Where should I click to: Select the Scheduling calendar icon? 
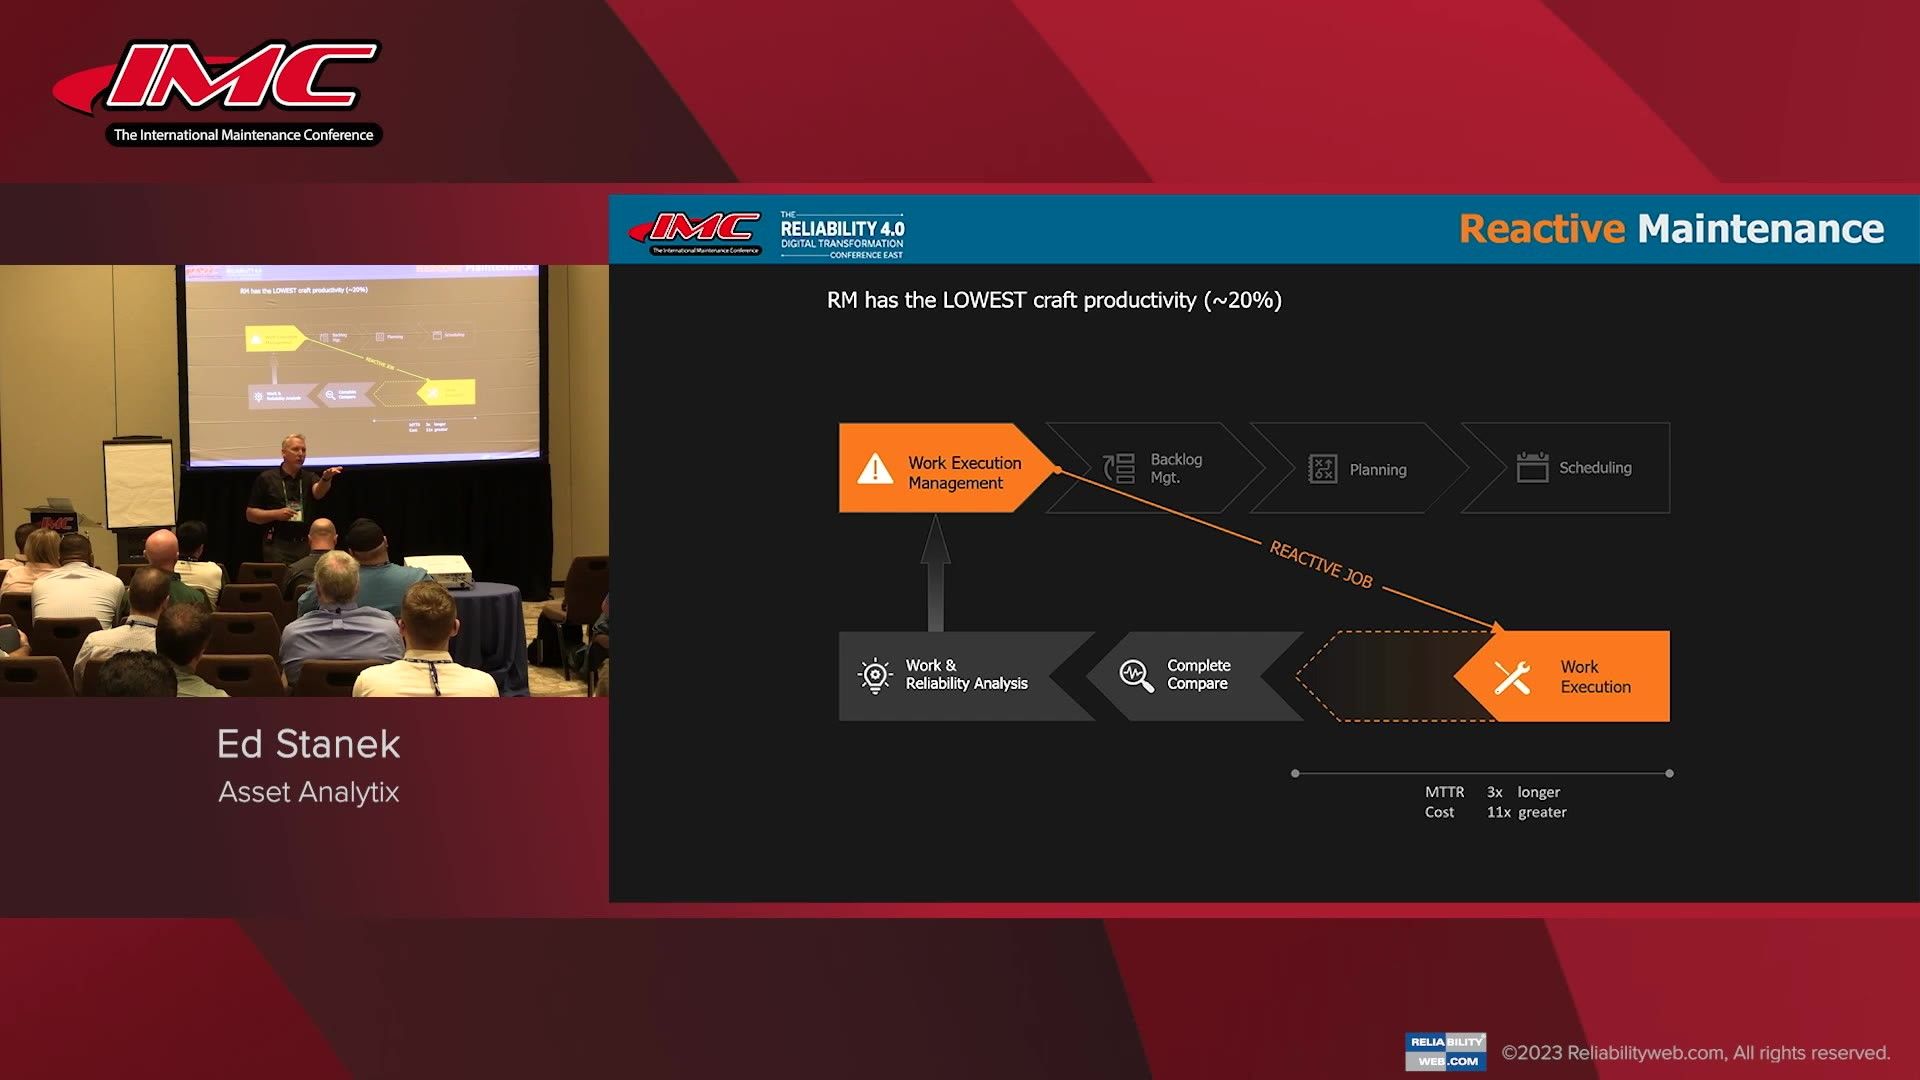pyautogui.click(x=1531, y=466)
